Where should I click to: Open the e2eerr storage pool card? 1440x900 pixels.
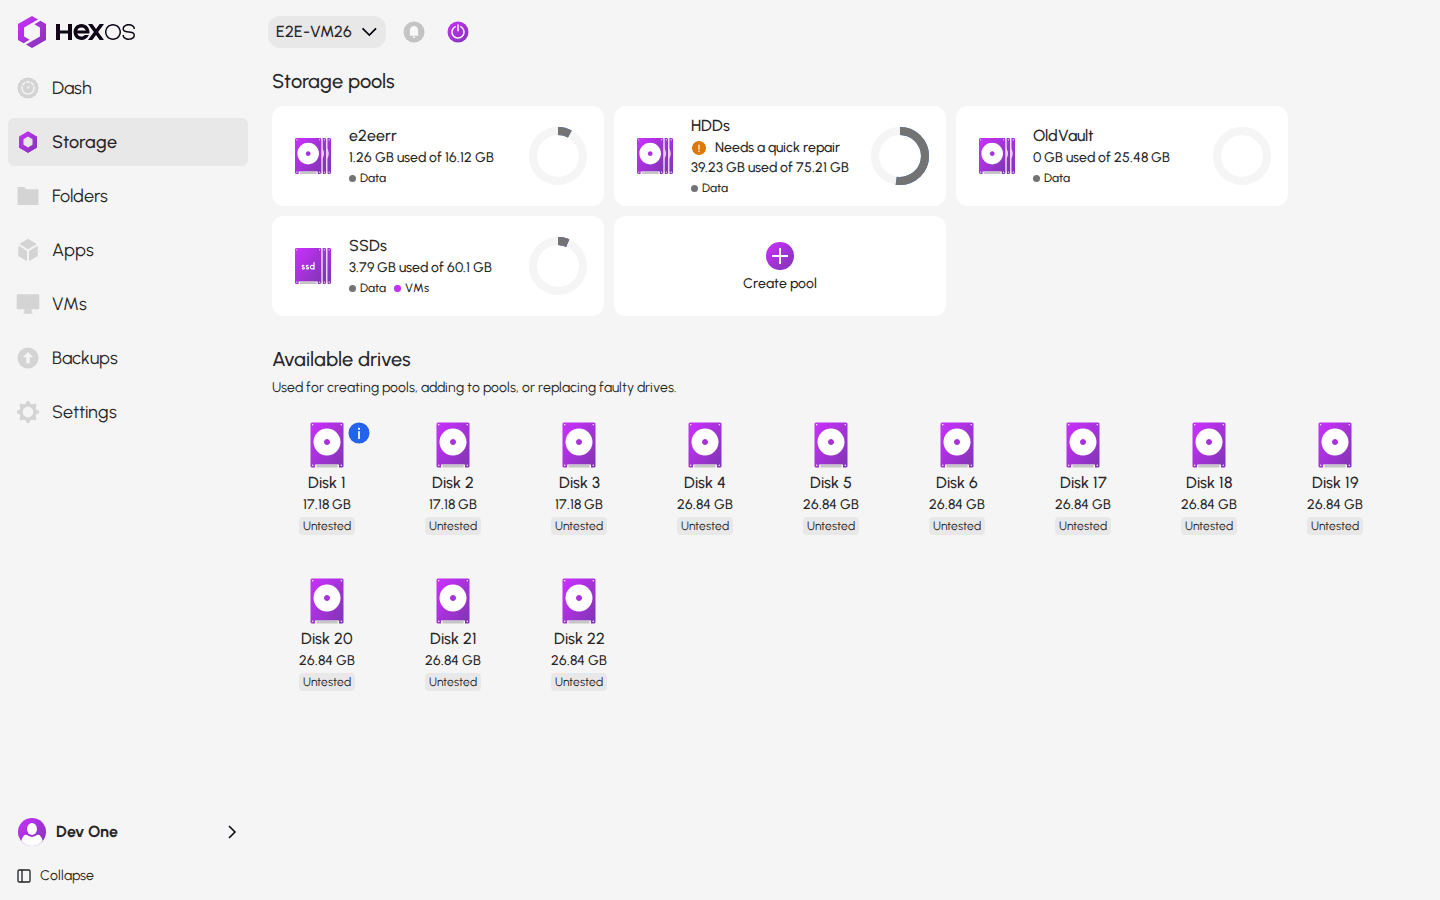tap(438, 156)
